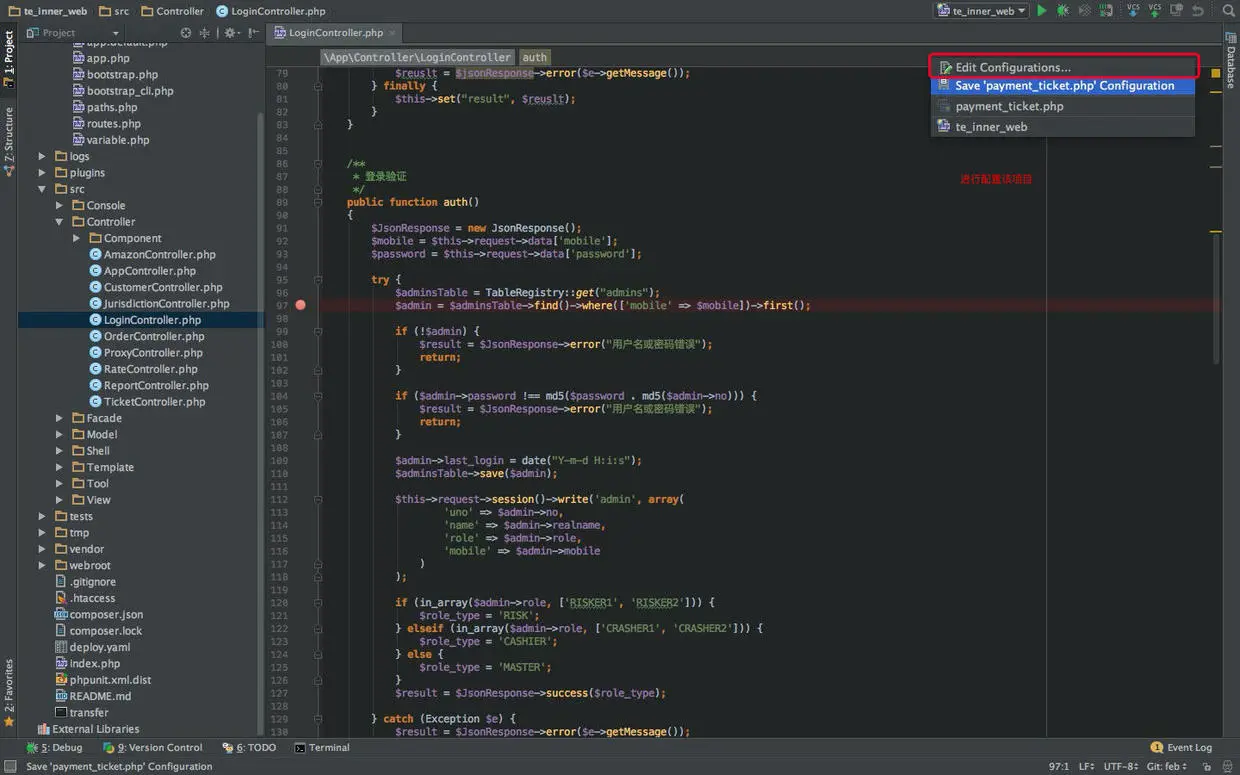Click the auth method breadcrumb

pos(535,57)
